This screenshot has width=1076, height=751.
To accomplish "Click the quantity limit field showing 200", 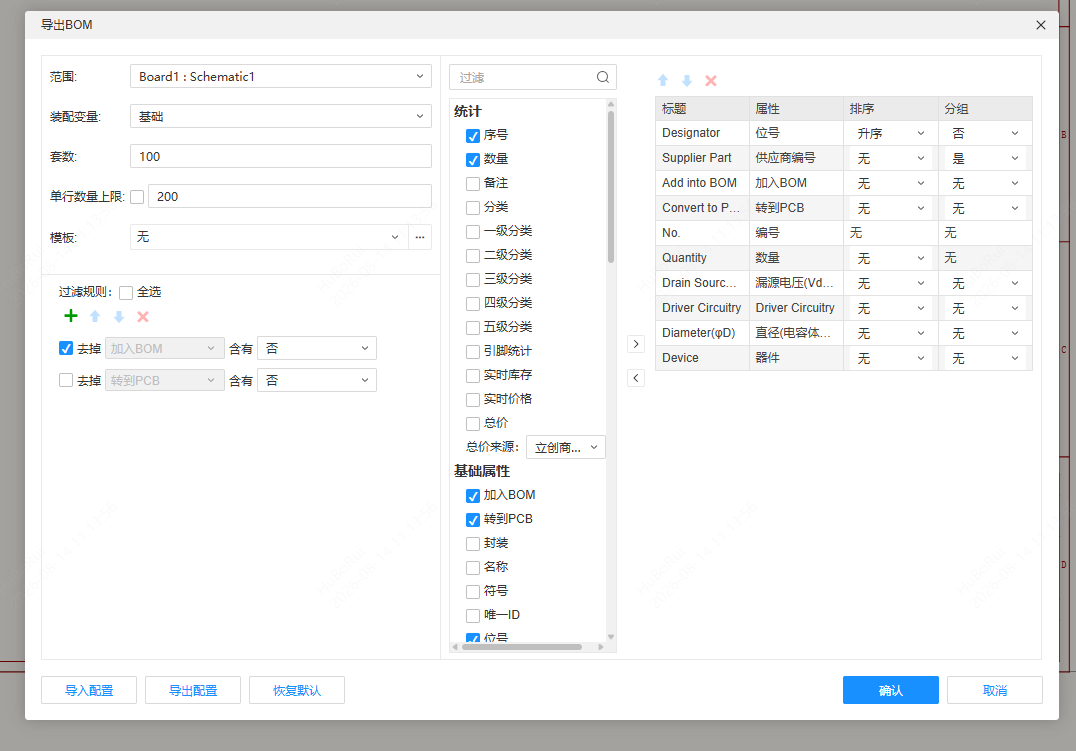I will [x=290, y=196].
